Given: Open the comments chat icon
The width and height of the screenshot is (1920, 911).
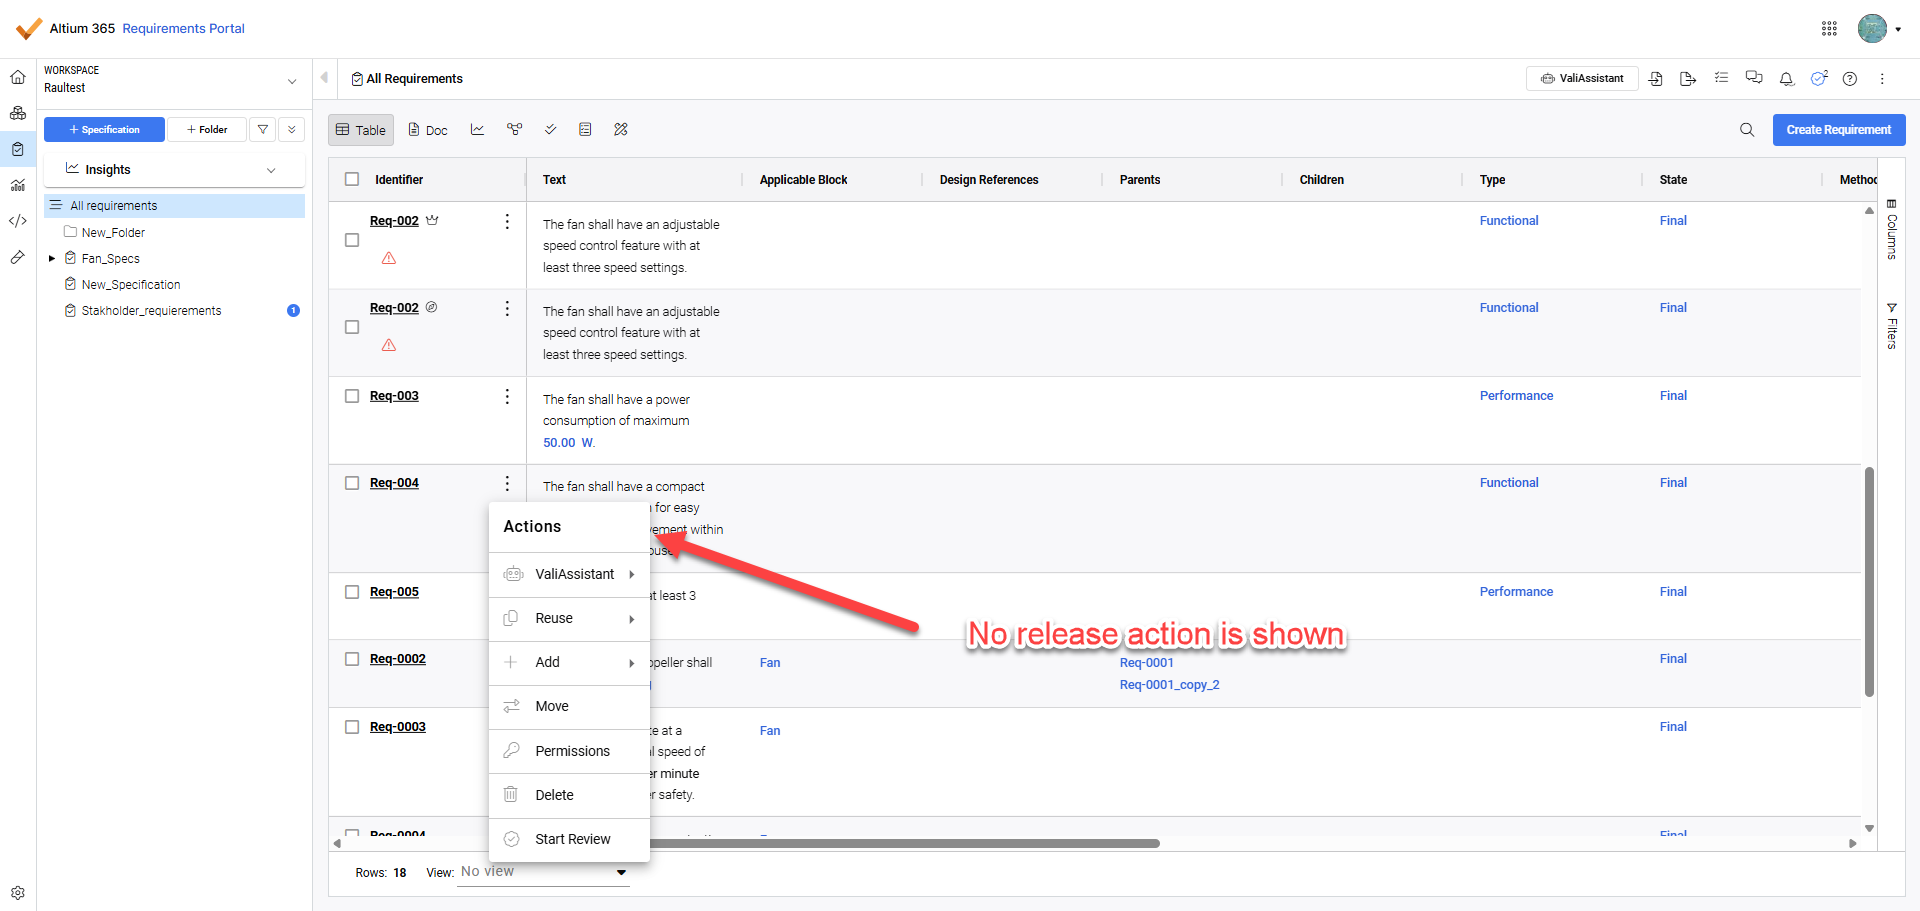Looking at the screenshot, I should pos(1754,78).
